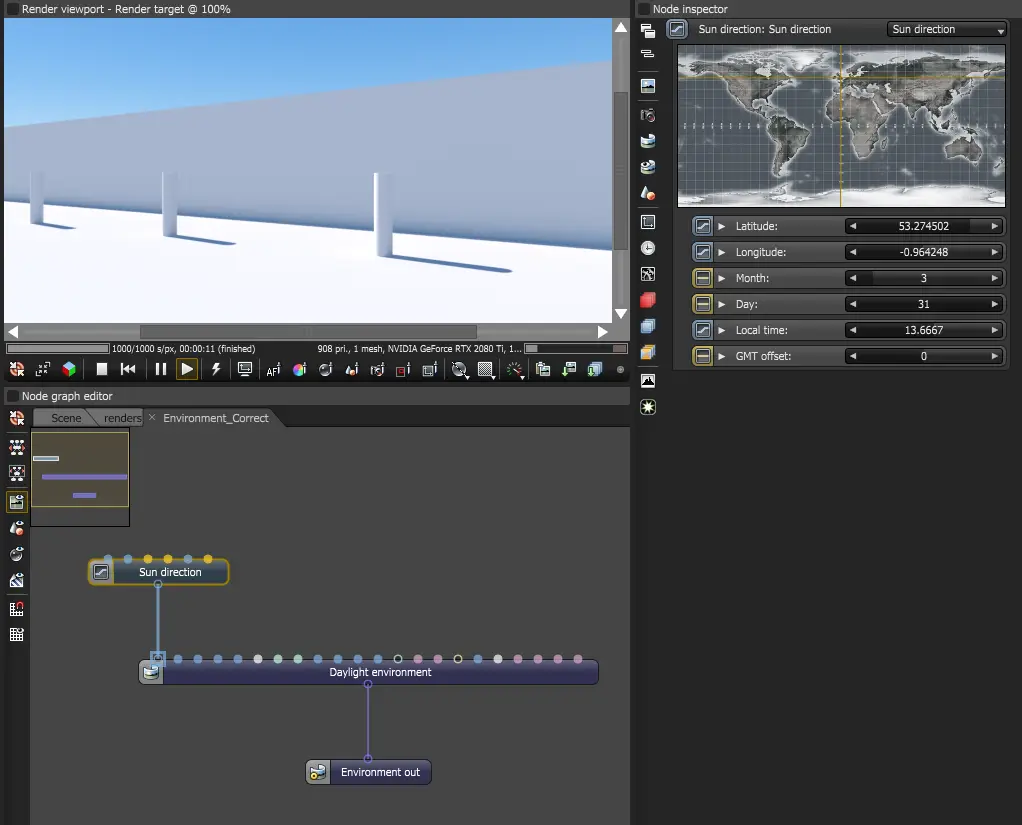This screenshot has height=825, width=1022.
Task: Open the render priority gauge dropdown
Action: (x=515, y=369)
